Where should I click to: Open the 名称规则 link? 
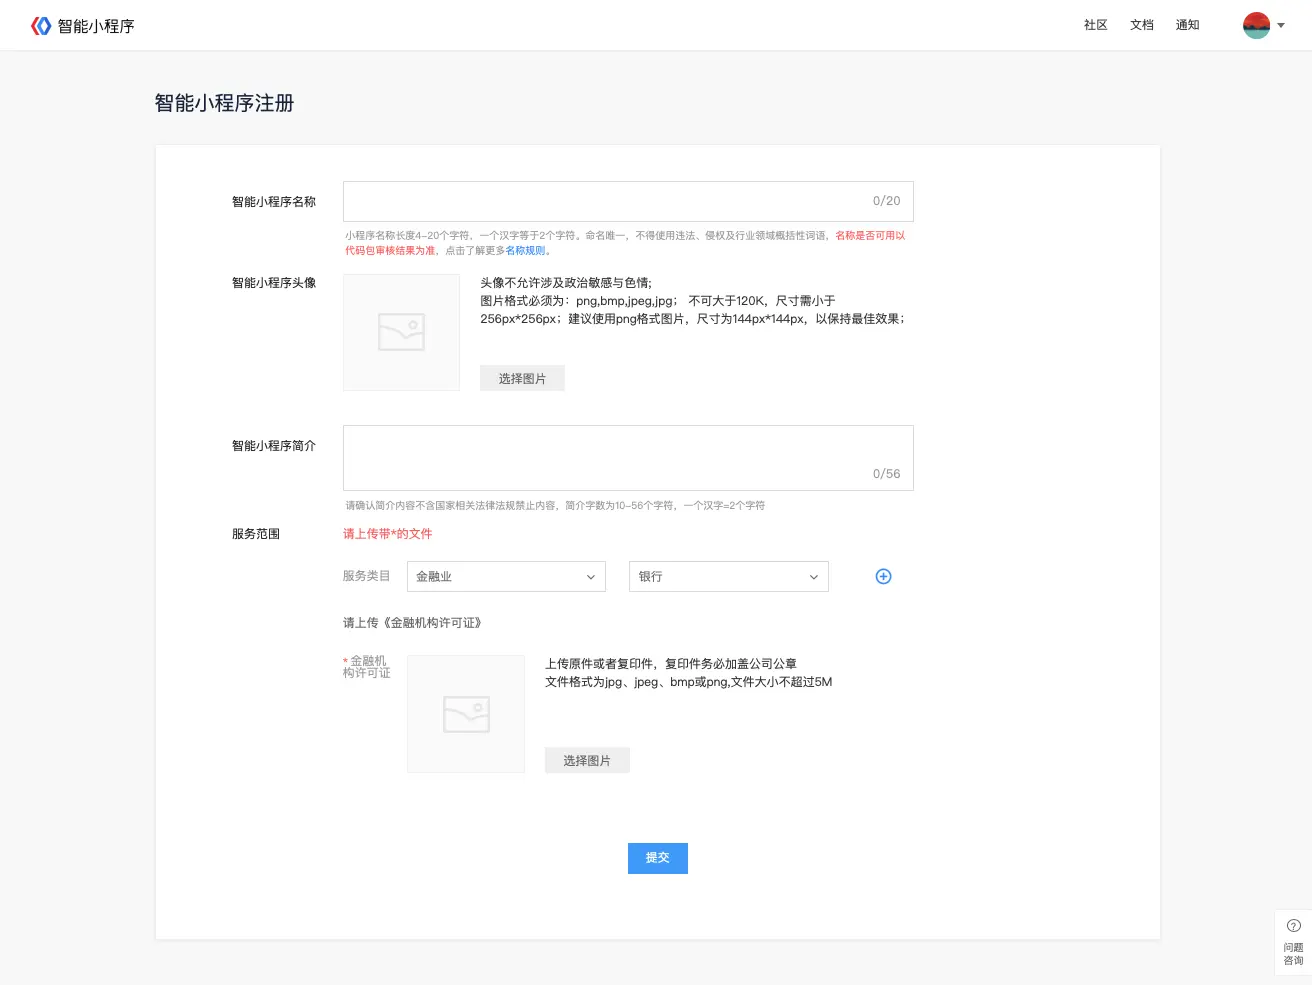coord(526,251)
